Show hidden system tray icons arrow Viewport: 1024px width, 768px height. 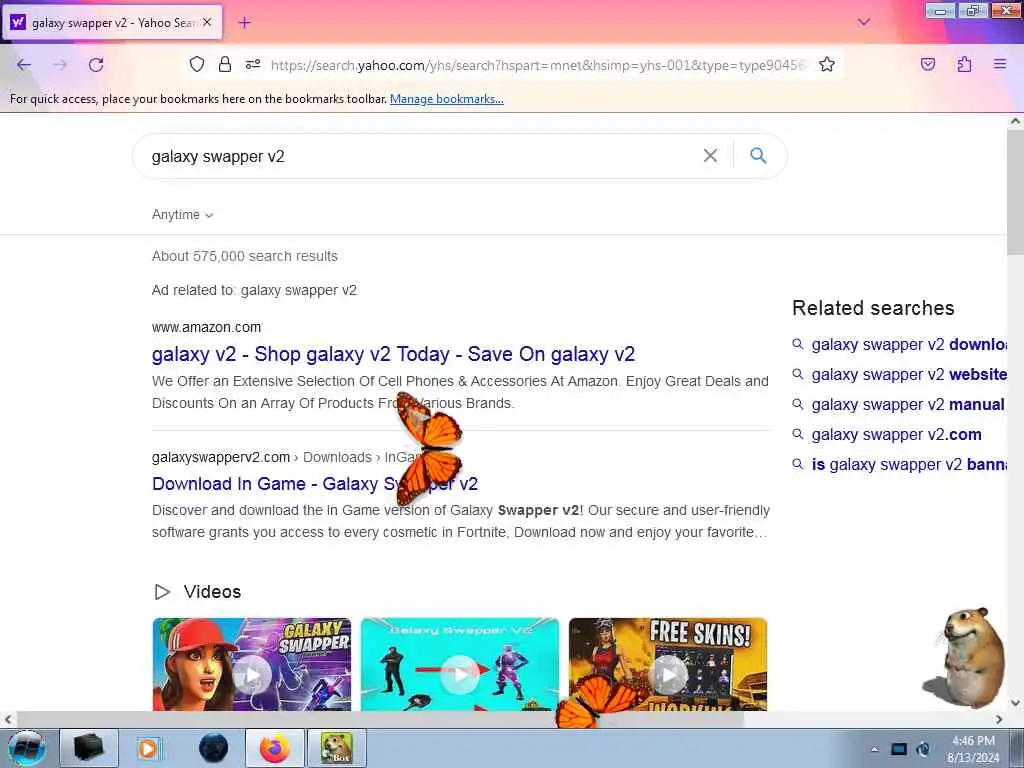[x=874, y=749]
